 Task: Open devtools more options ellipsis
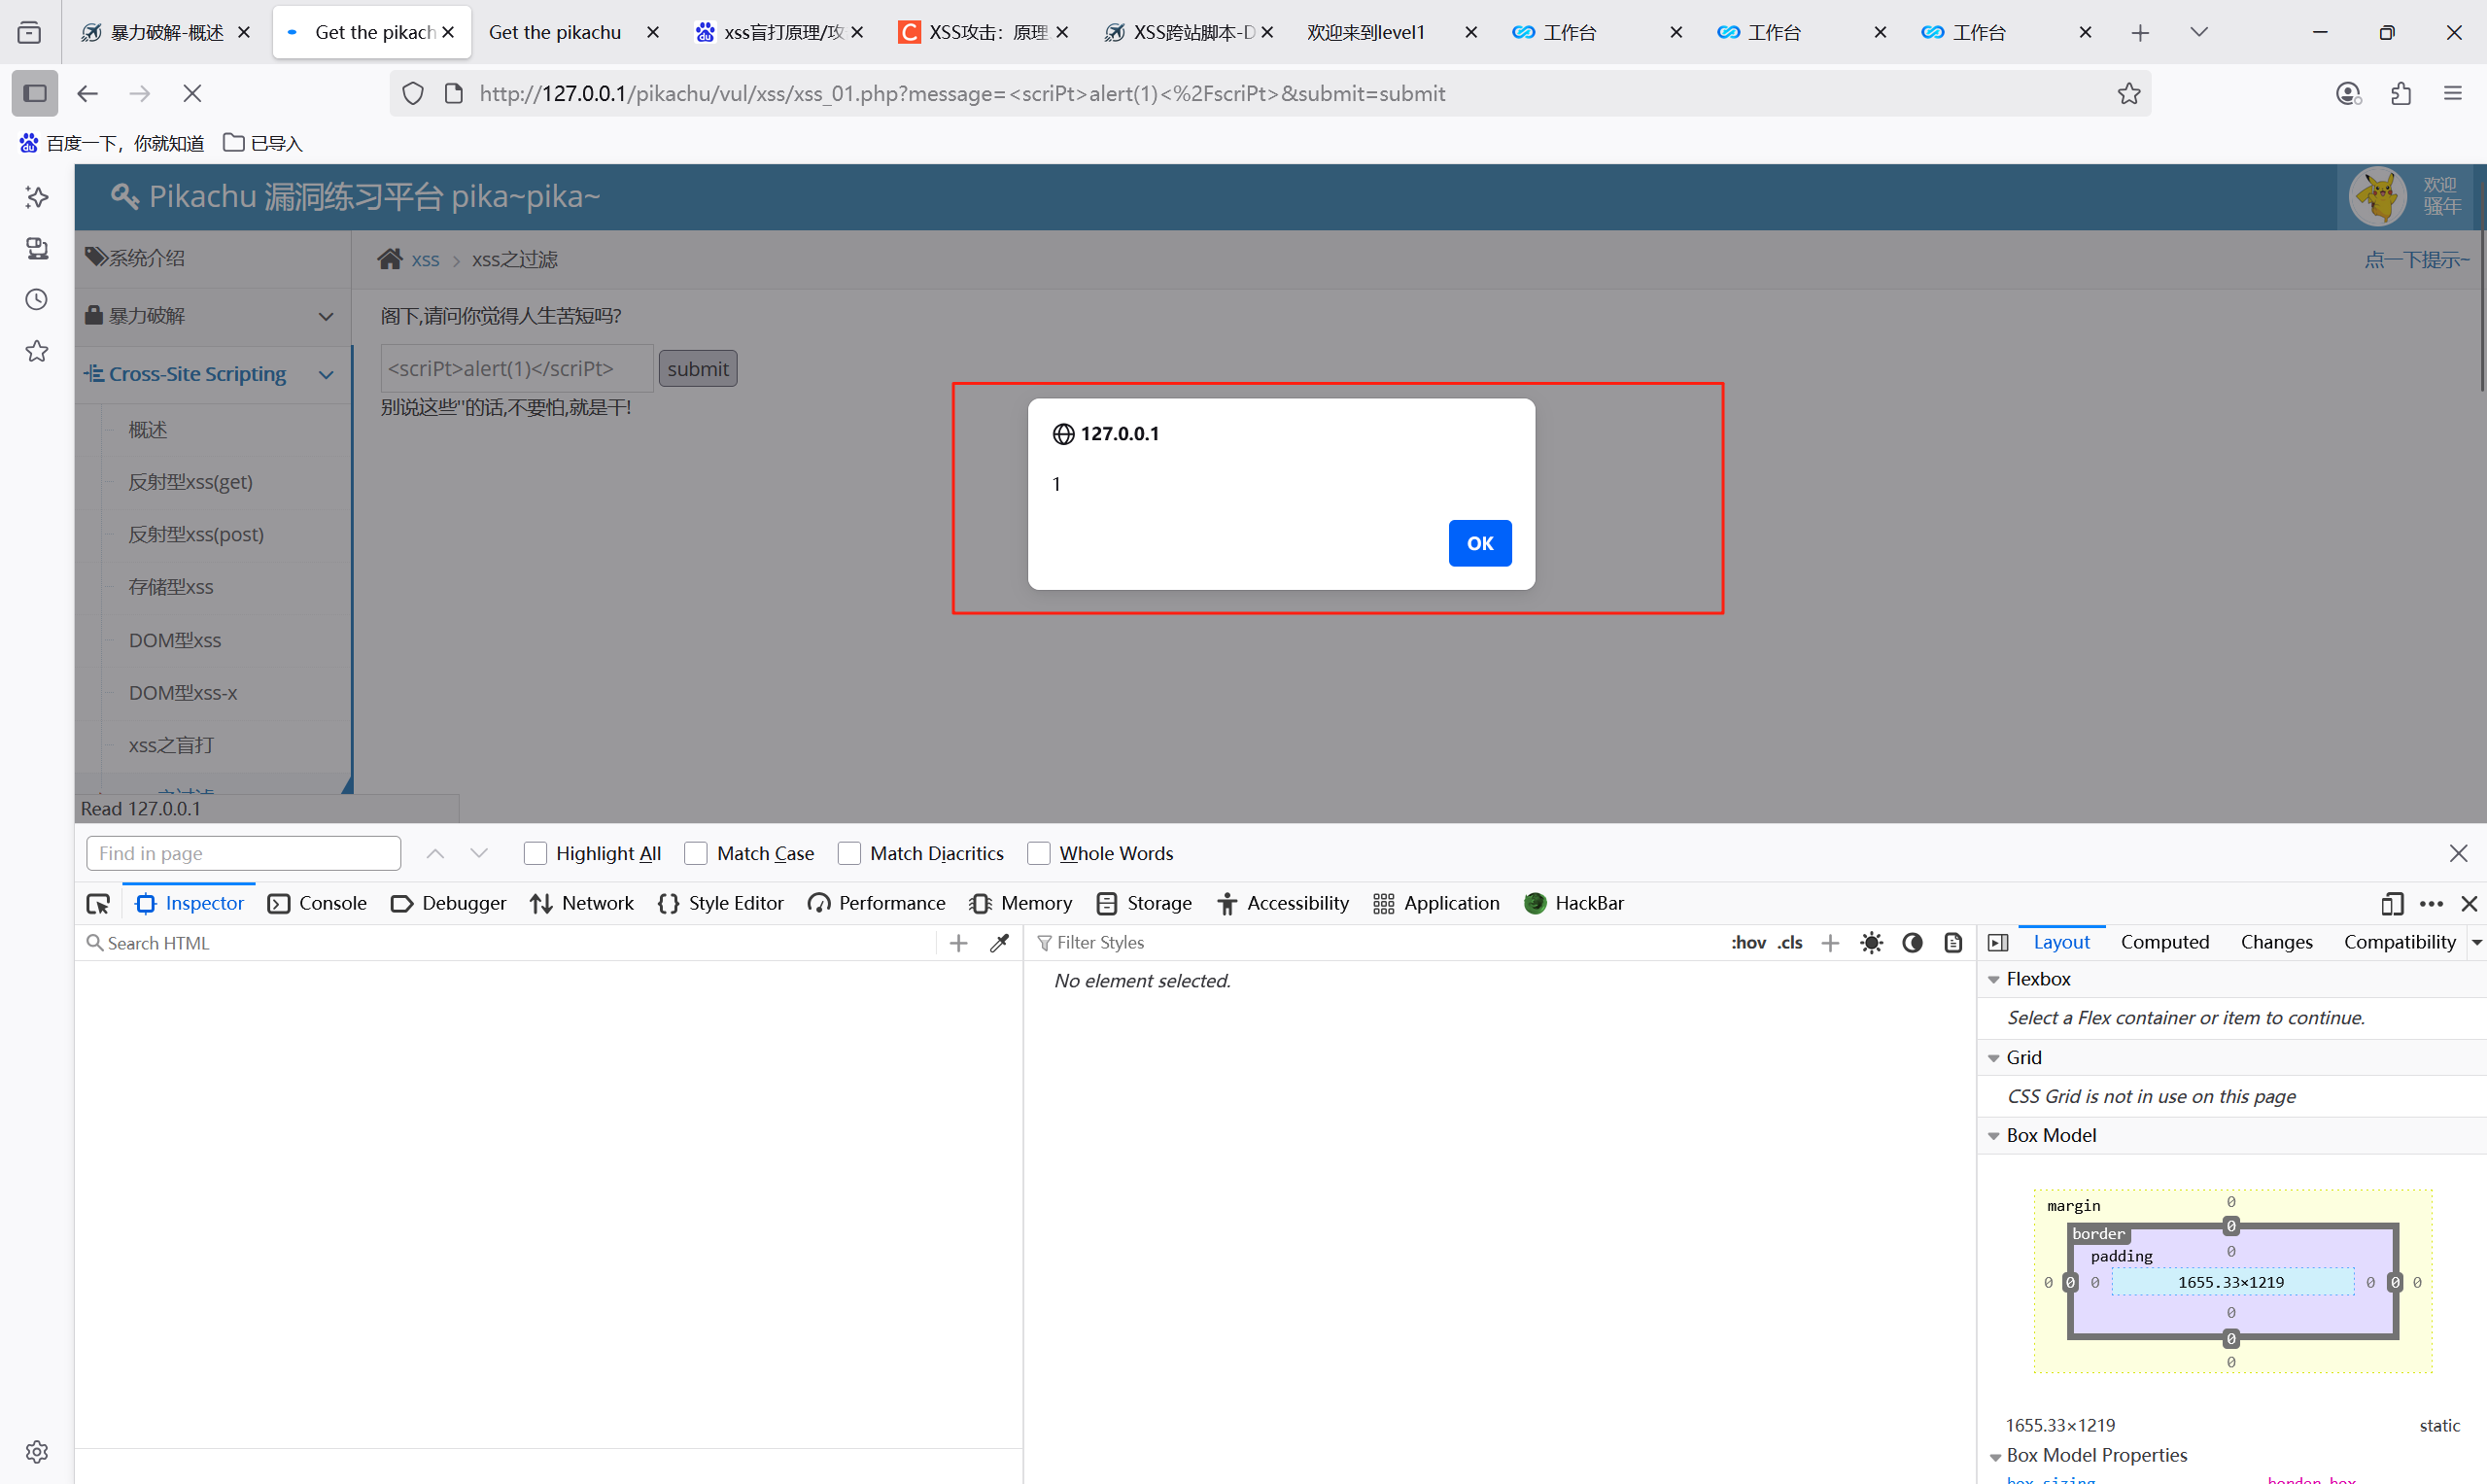tap(2431, 904)
